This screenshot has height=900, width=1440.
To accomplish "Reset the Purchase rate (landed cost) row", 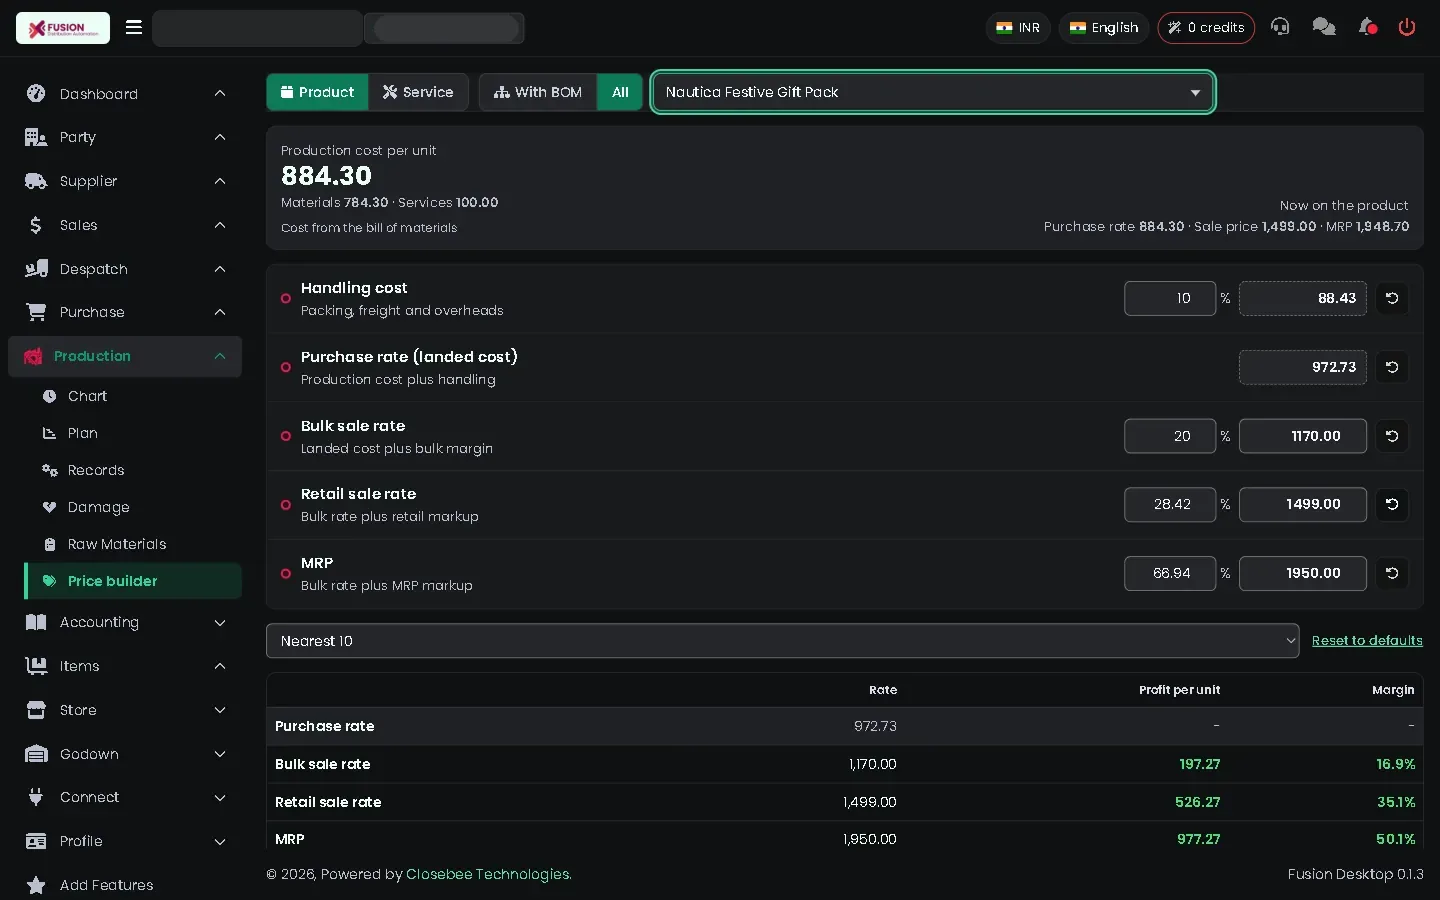I will (1392, 367).
